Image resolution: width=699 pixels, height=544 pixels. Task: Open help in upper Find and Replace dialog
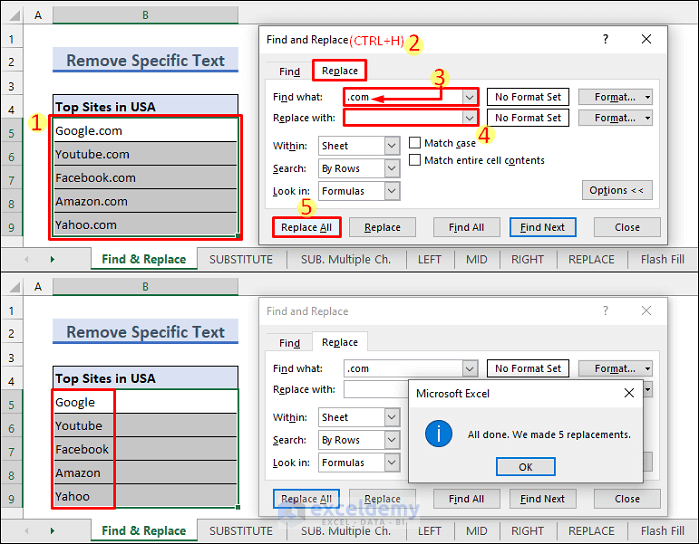(605, 39)
